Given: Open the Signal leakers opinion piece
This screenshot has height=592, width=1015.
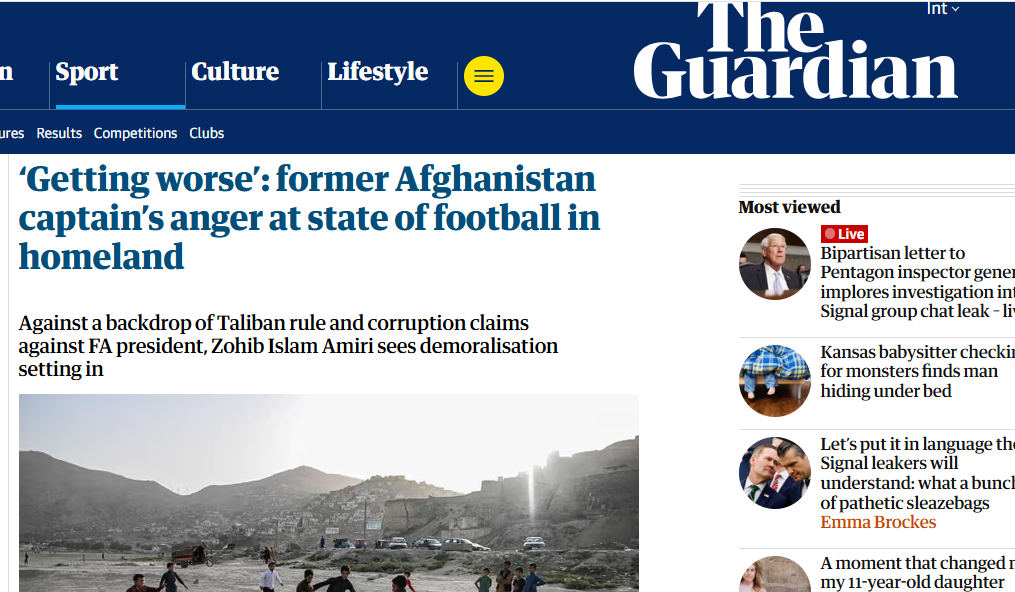Looking at the screenshot, I should click(x=915, y=473).
